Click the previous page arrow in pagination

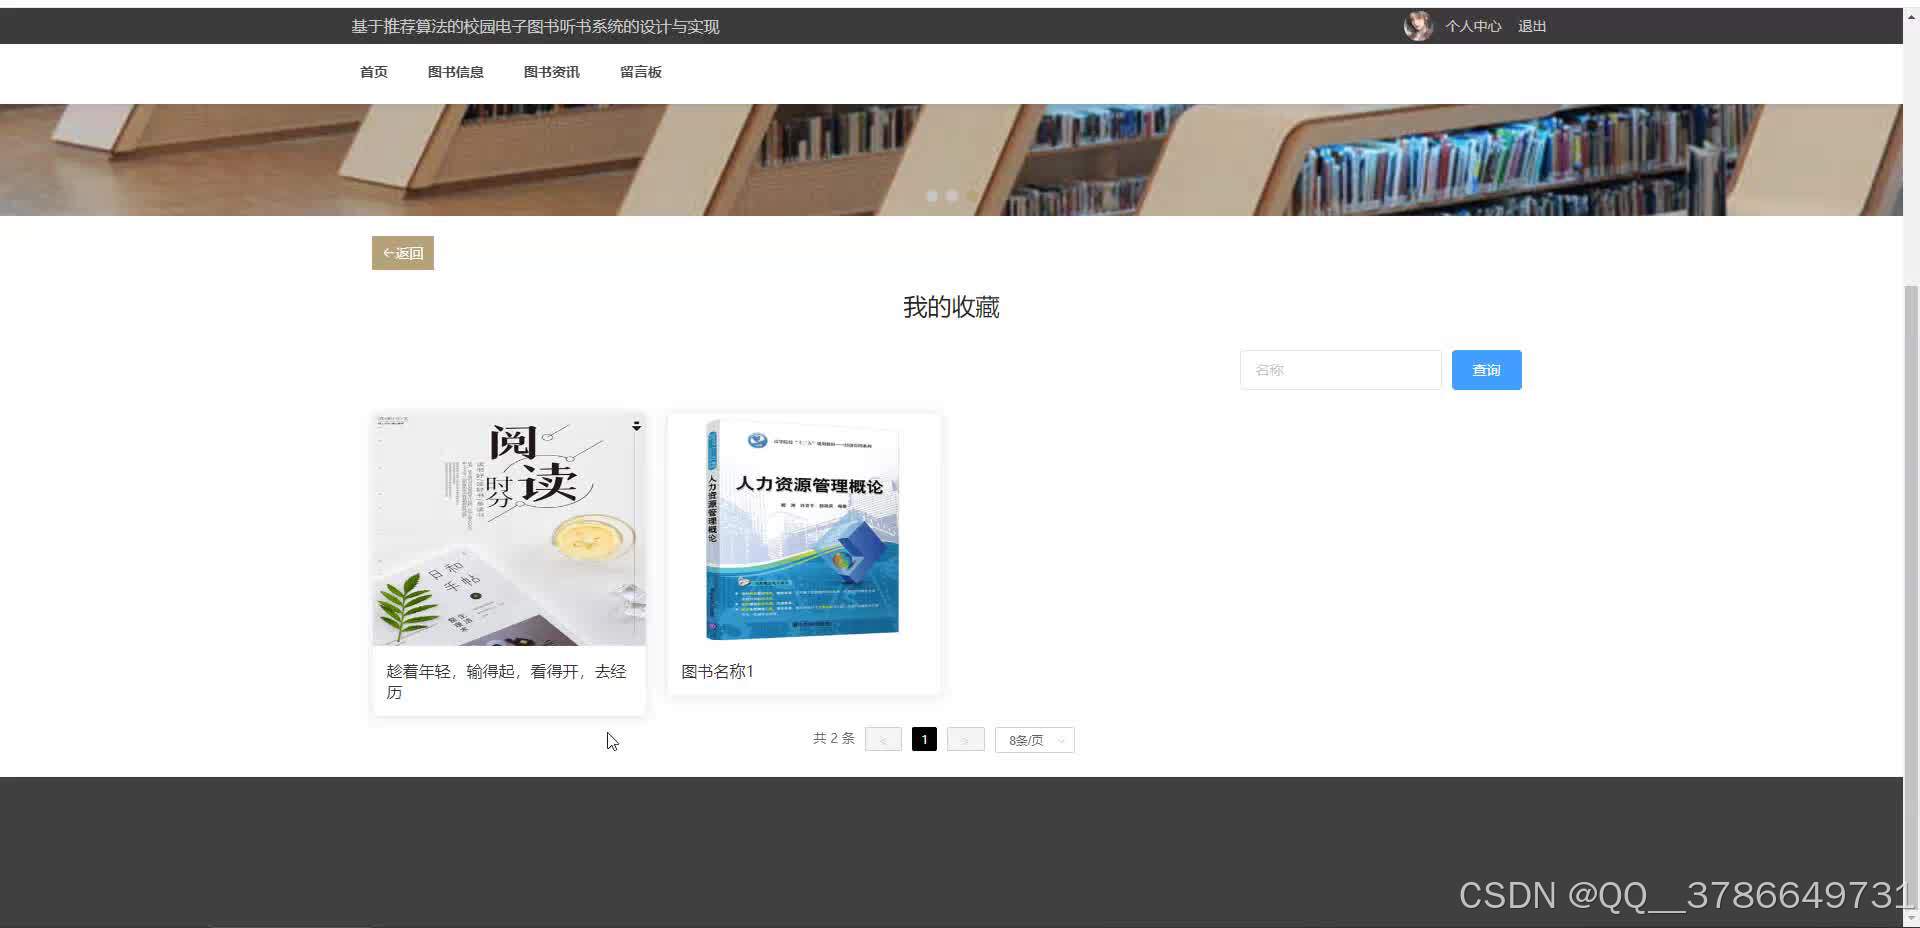pos(882,739)
